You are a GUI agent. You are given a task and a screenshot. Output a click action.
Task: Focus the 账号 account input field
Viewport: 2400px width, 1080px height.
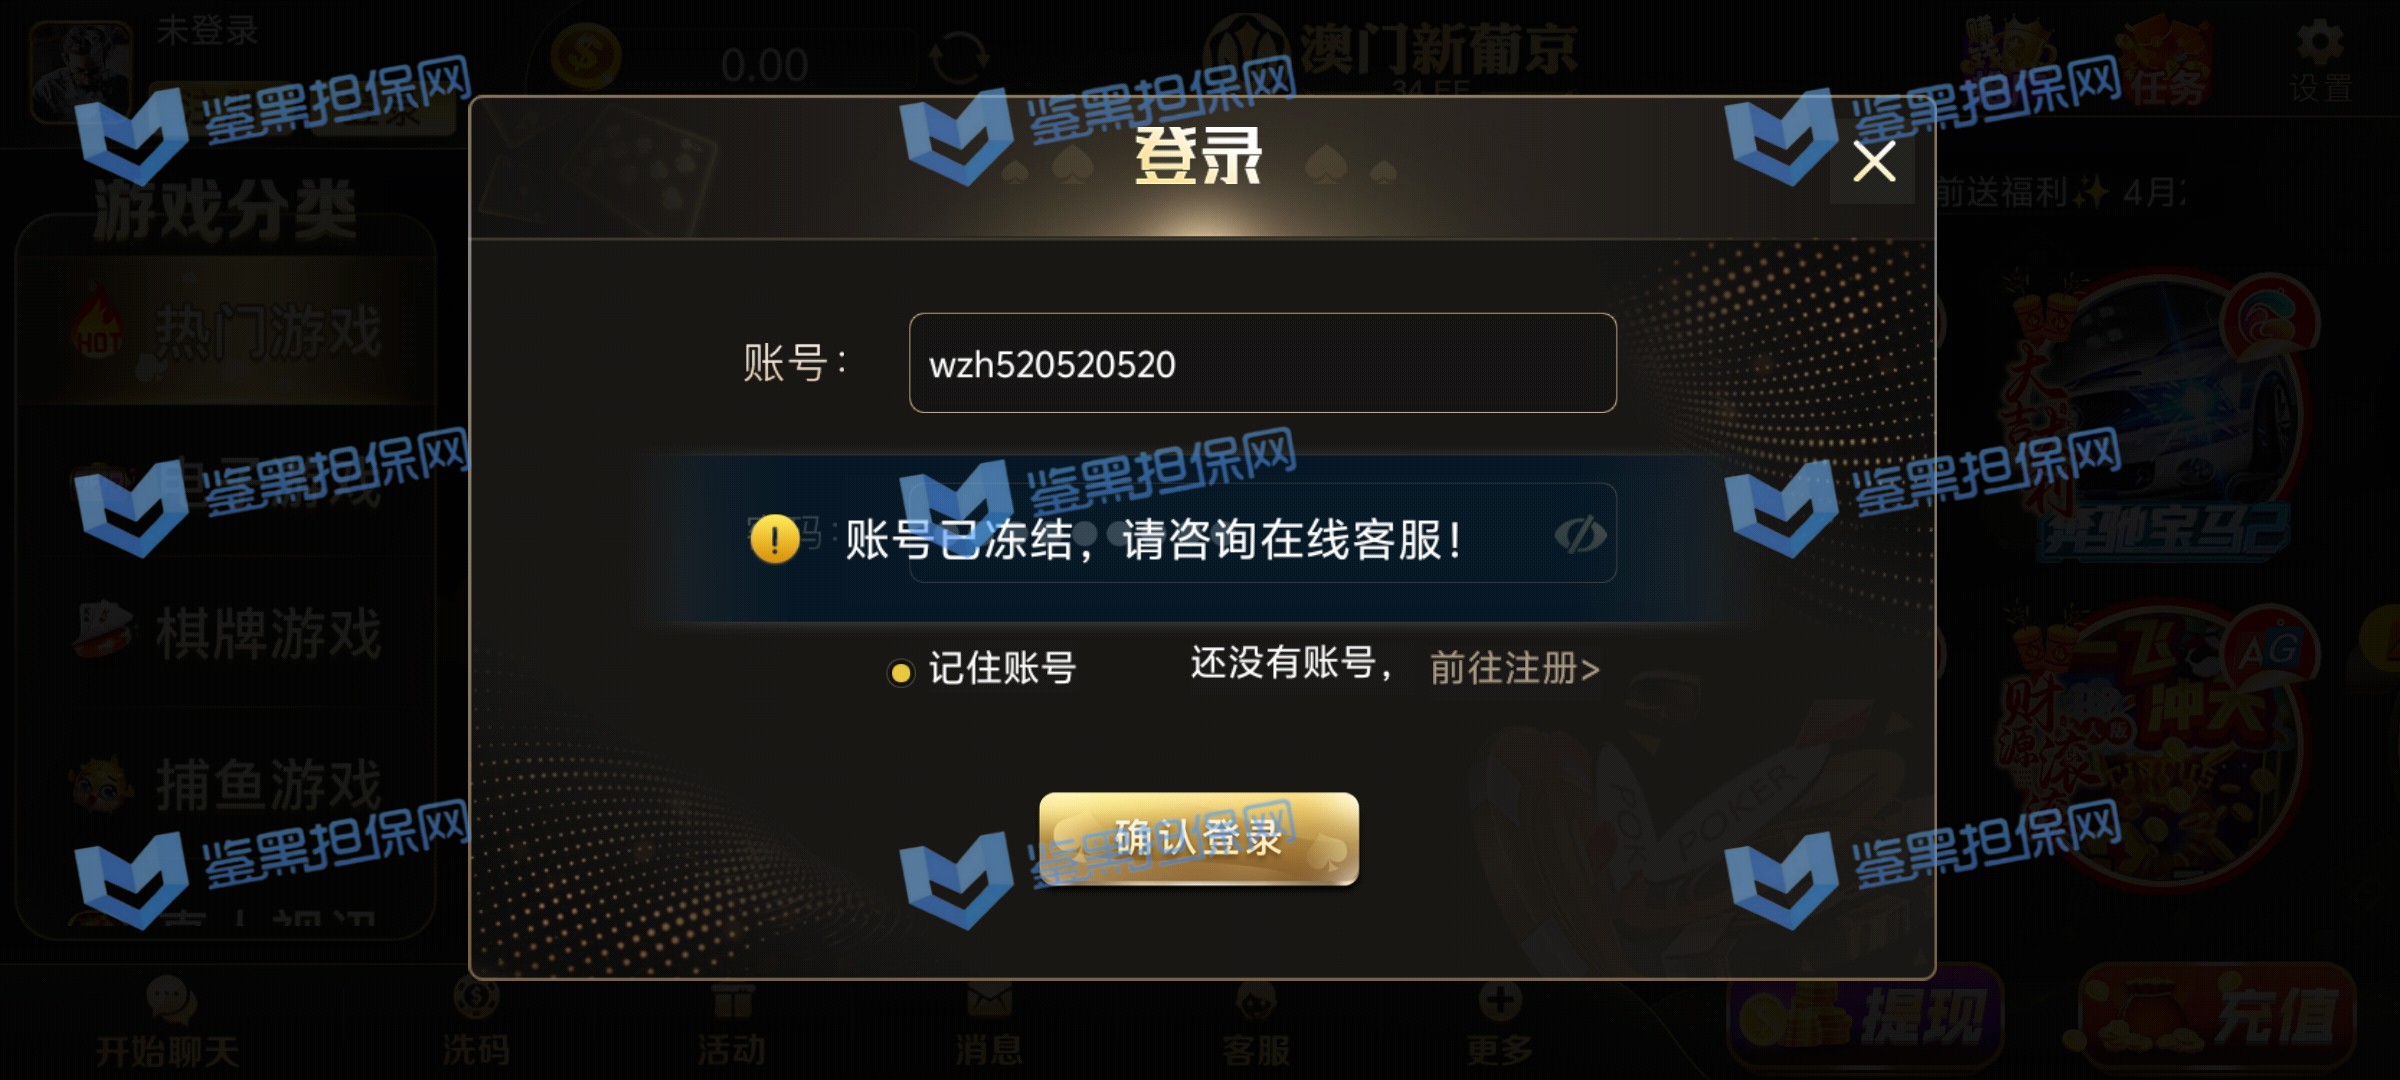[1262, 363]
